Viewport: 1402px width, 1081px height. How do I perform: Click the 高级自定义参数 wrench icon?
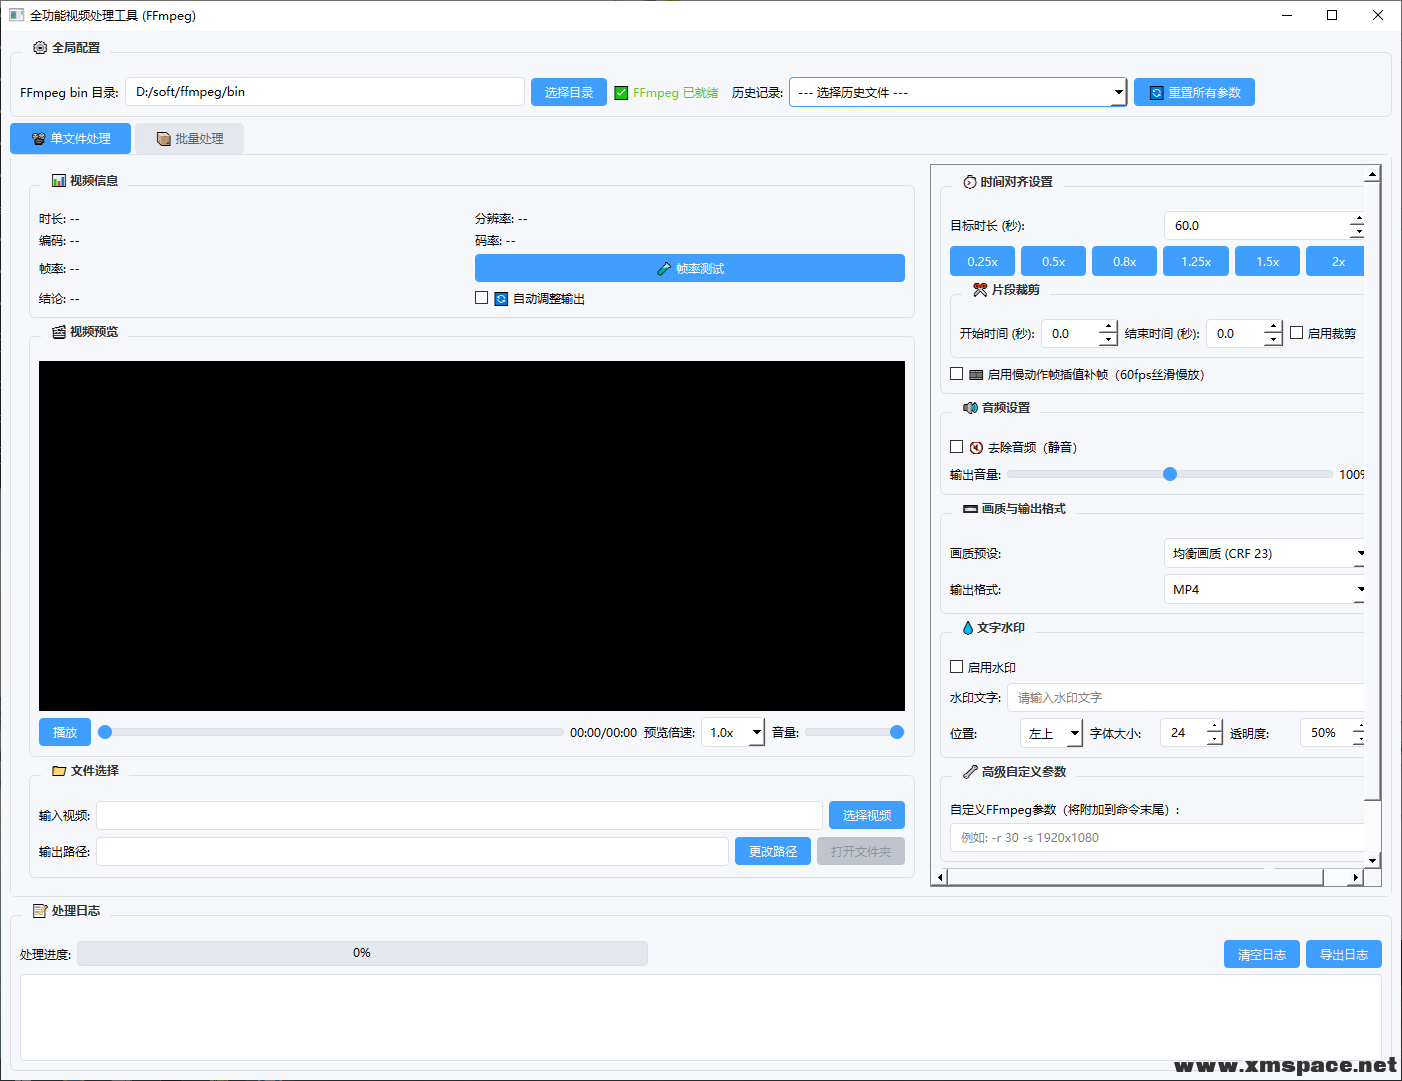click(970, 772)
